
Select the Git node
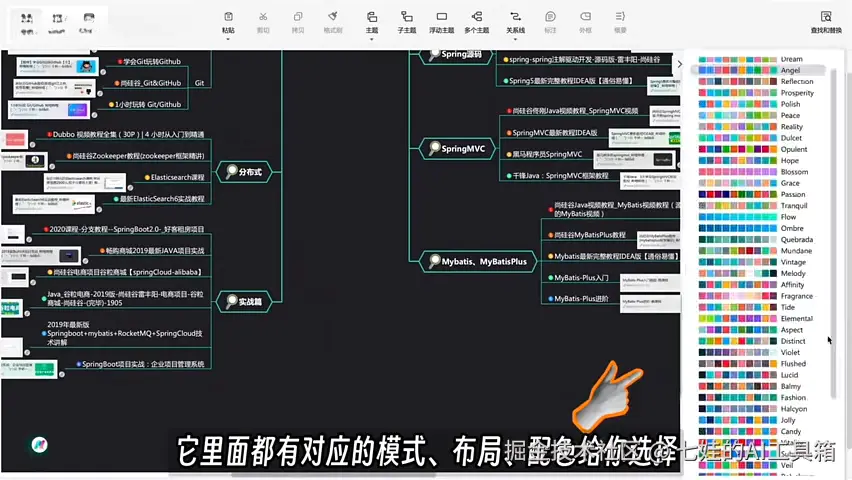pyautogui.click(x=199, y=83)
